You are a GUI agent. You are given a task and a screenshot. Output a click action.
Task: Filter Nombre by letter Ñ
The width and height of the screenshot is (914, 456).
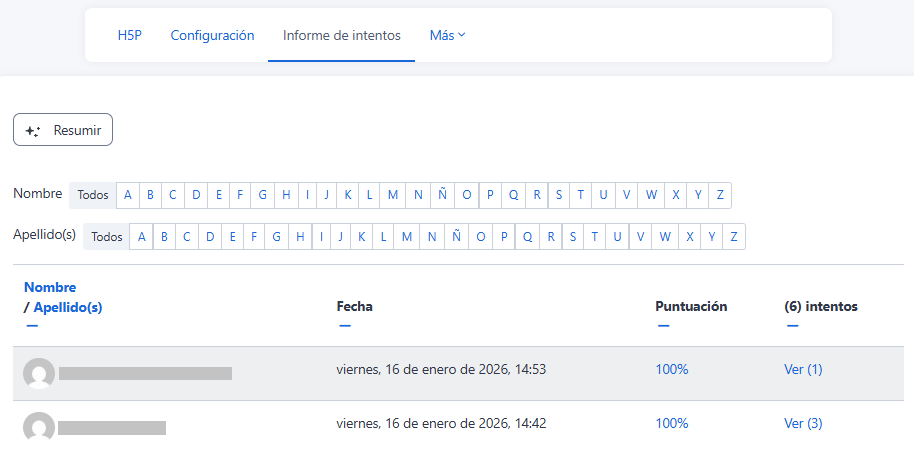pos(441,195)
